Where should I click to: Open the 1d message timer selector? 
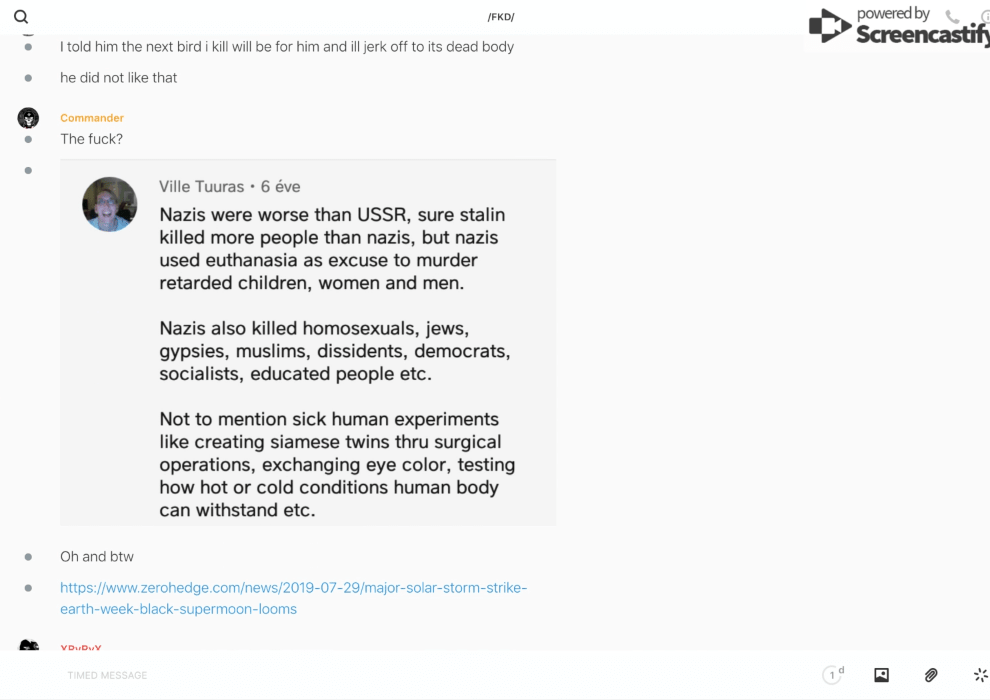pos(833,675)
